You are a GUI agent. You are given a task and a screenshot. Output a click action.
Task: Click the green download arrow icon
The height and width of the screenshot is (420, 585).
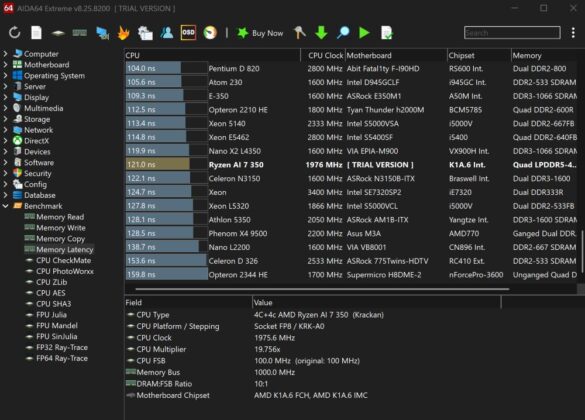coord(321,33)
